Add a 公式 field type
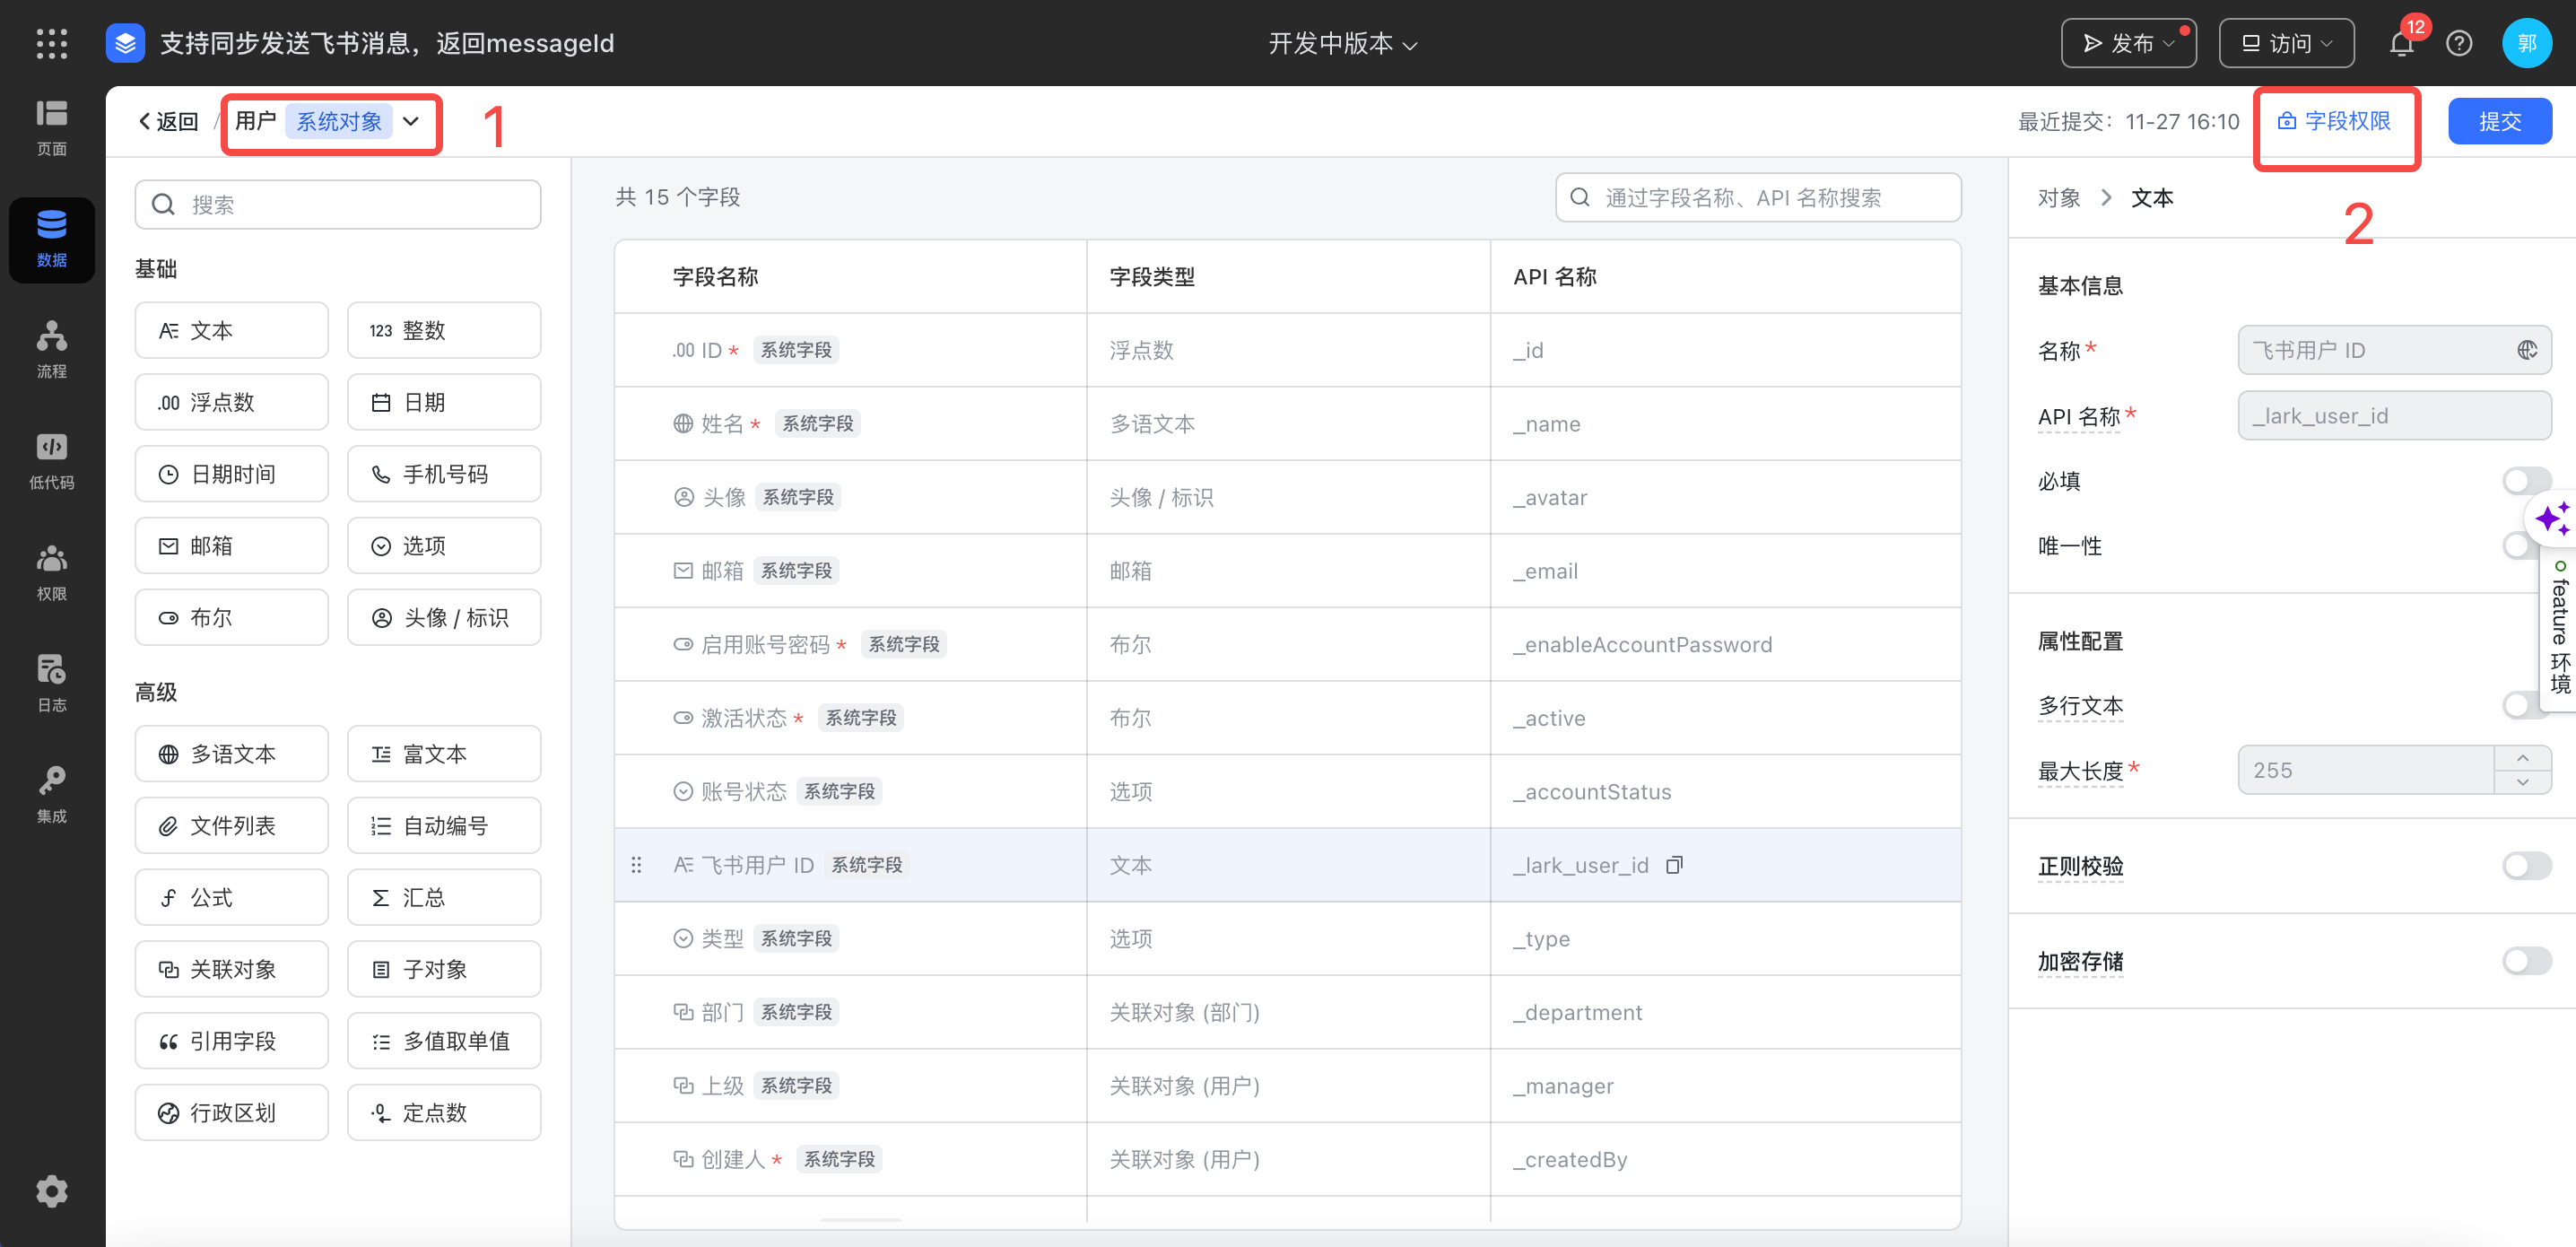 coord(232,897)
